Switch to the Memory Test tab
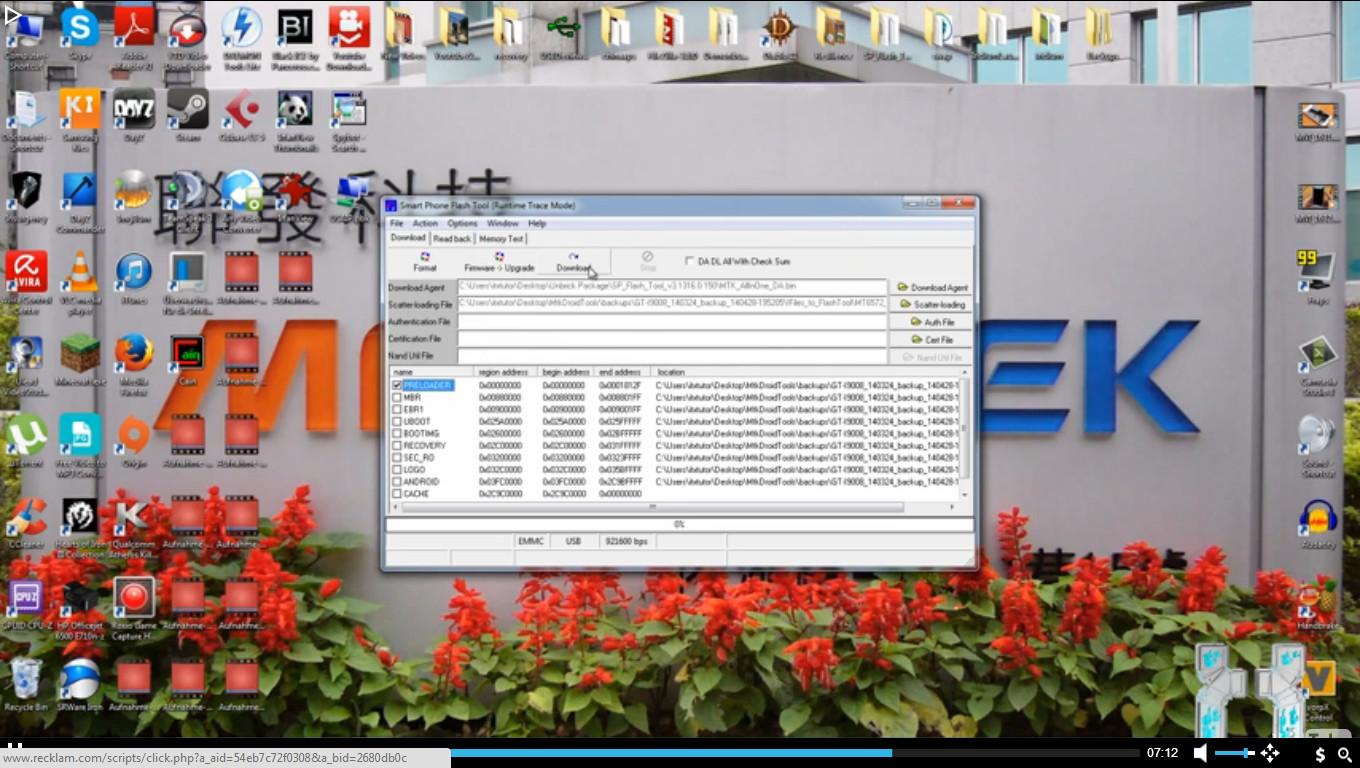Viewport: 1360px width, 768px height. (501, 239)
